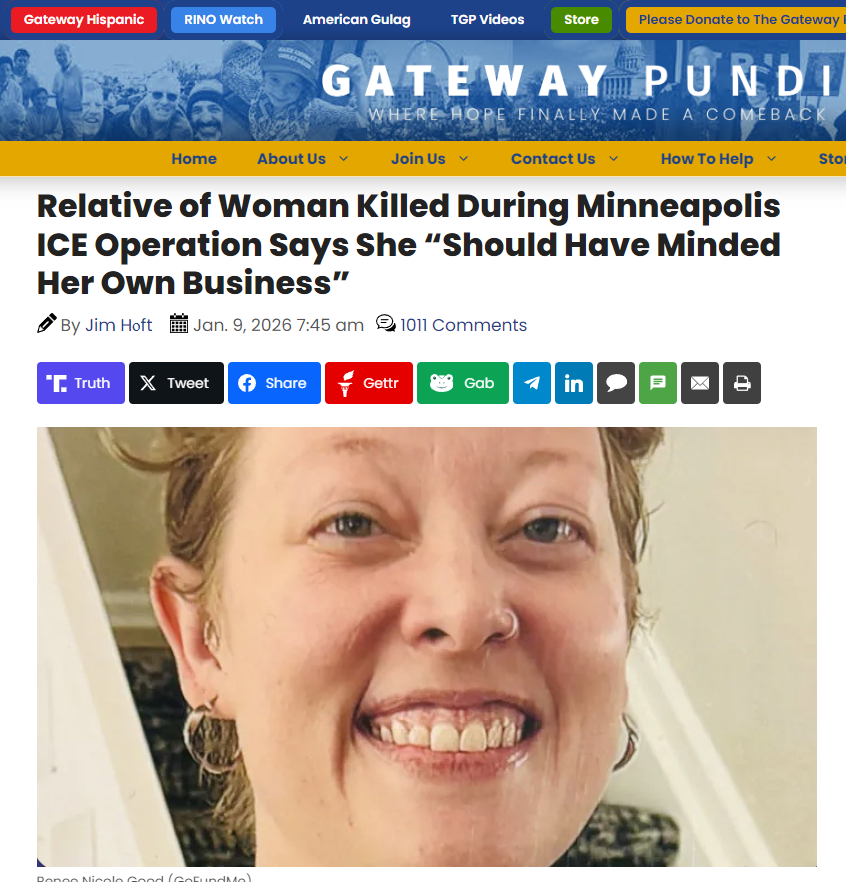This screenshot has width=846, height=882.
Task: Share via the Gettr button
Action: pyautogui.click(x=369, y=383)
